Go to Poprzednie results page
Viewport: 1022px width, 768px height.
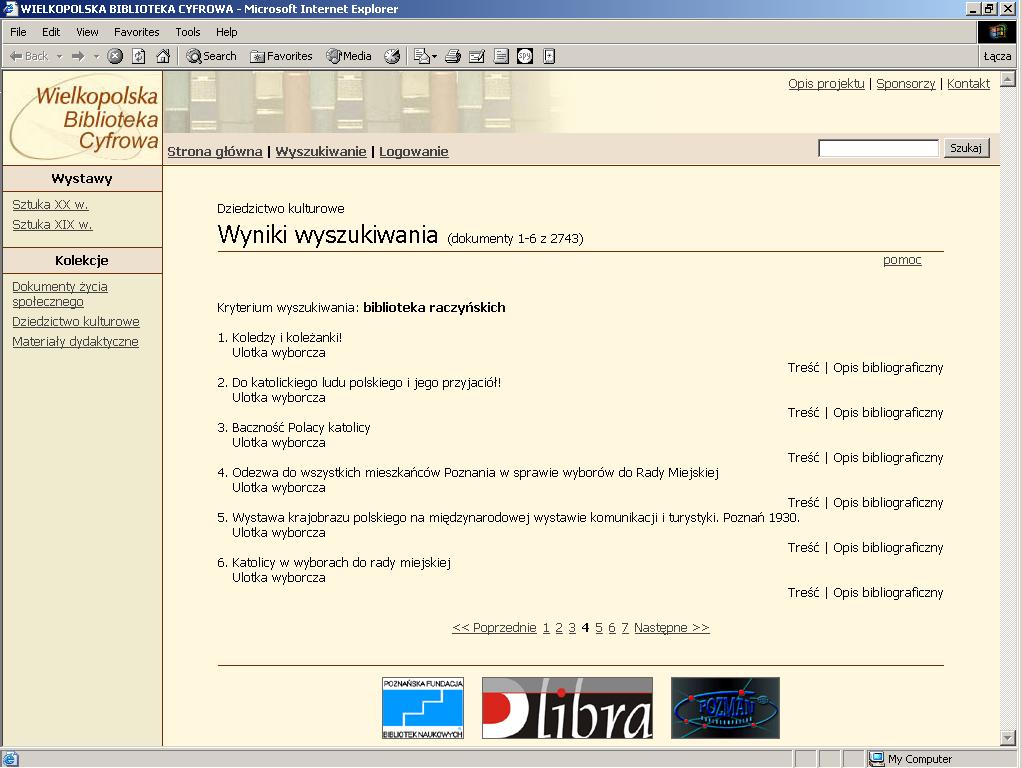[494, 628]
